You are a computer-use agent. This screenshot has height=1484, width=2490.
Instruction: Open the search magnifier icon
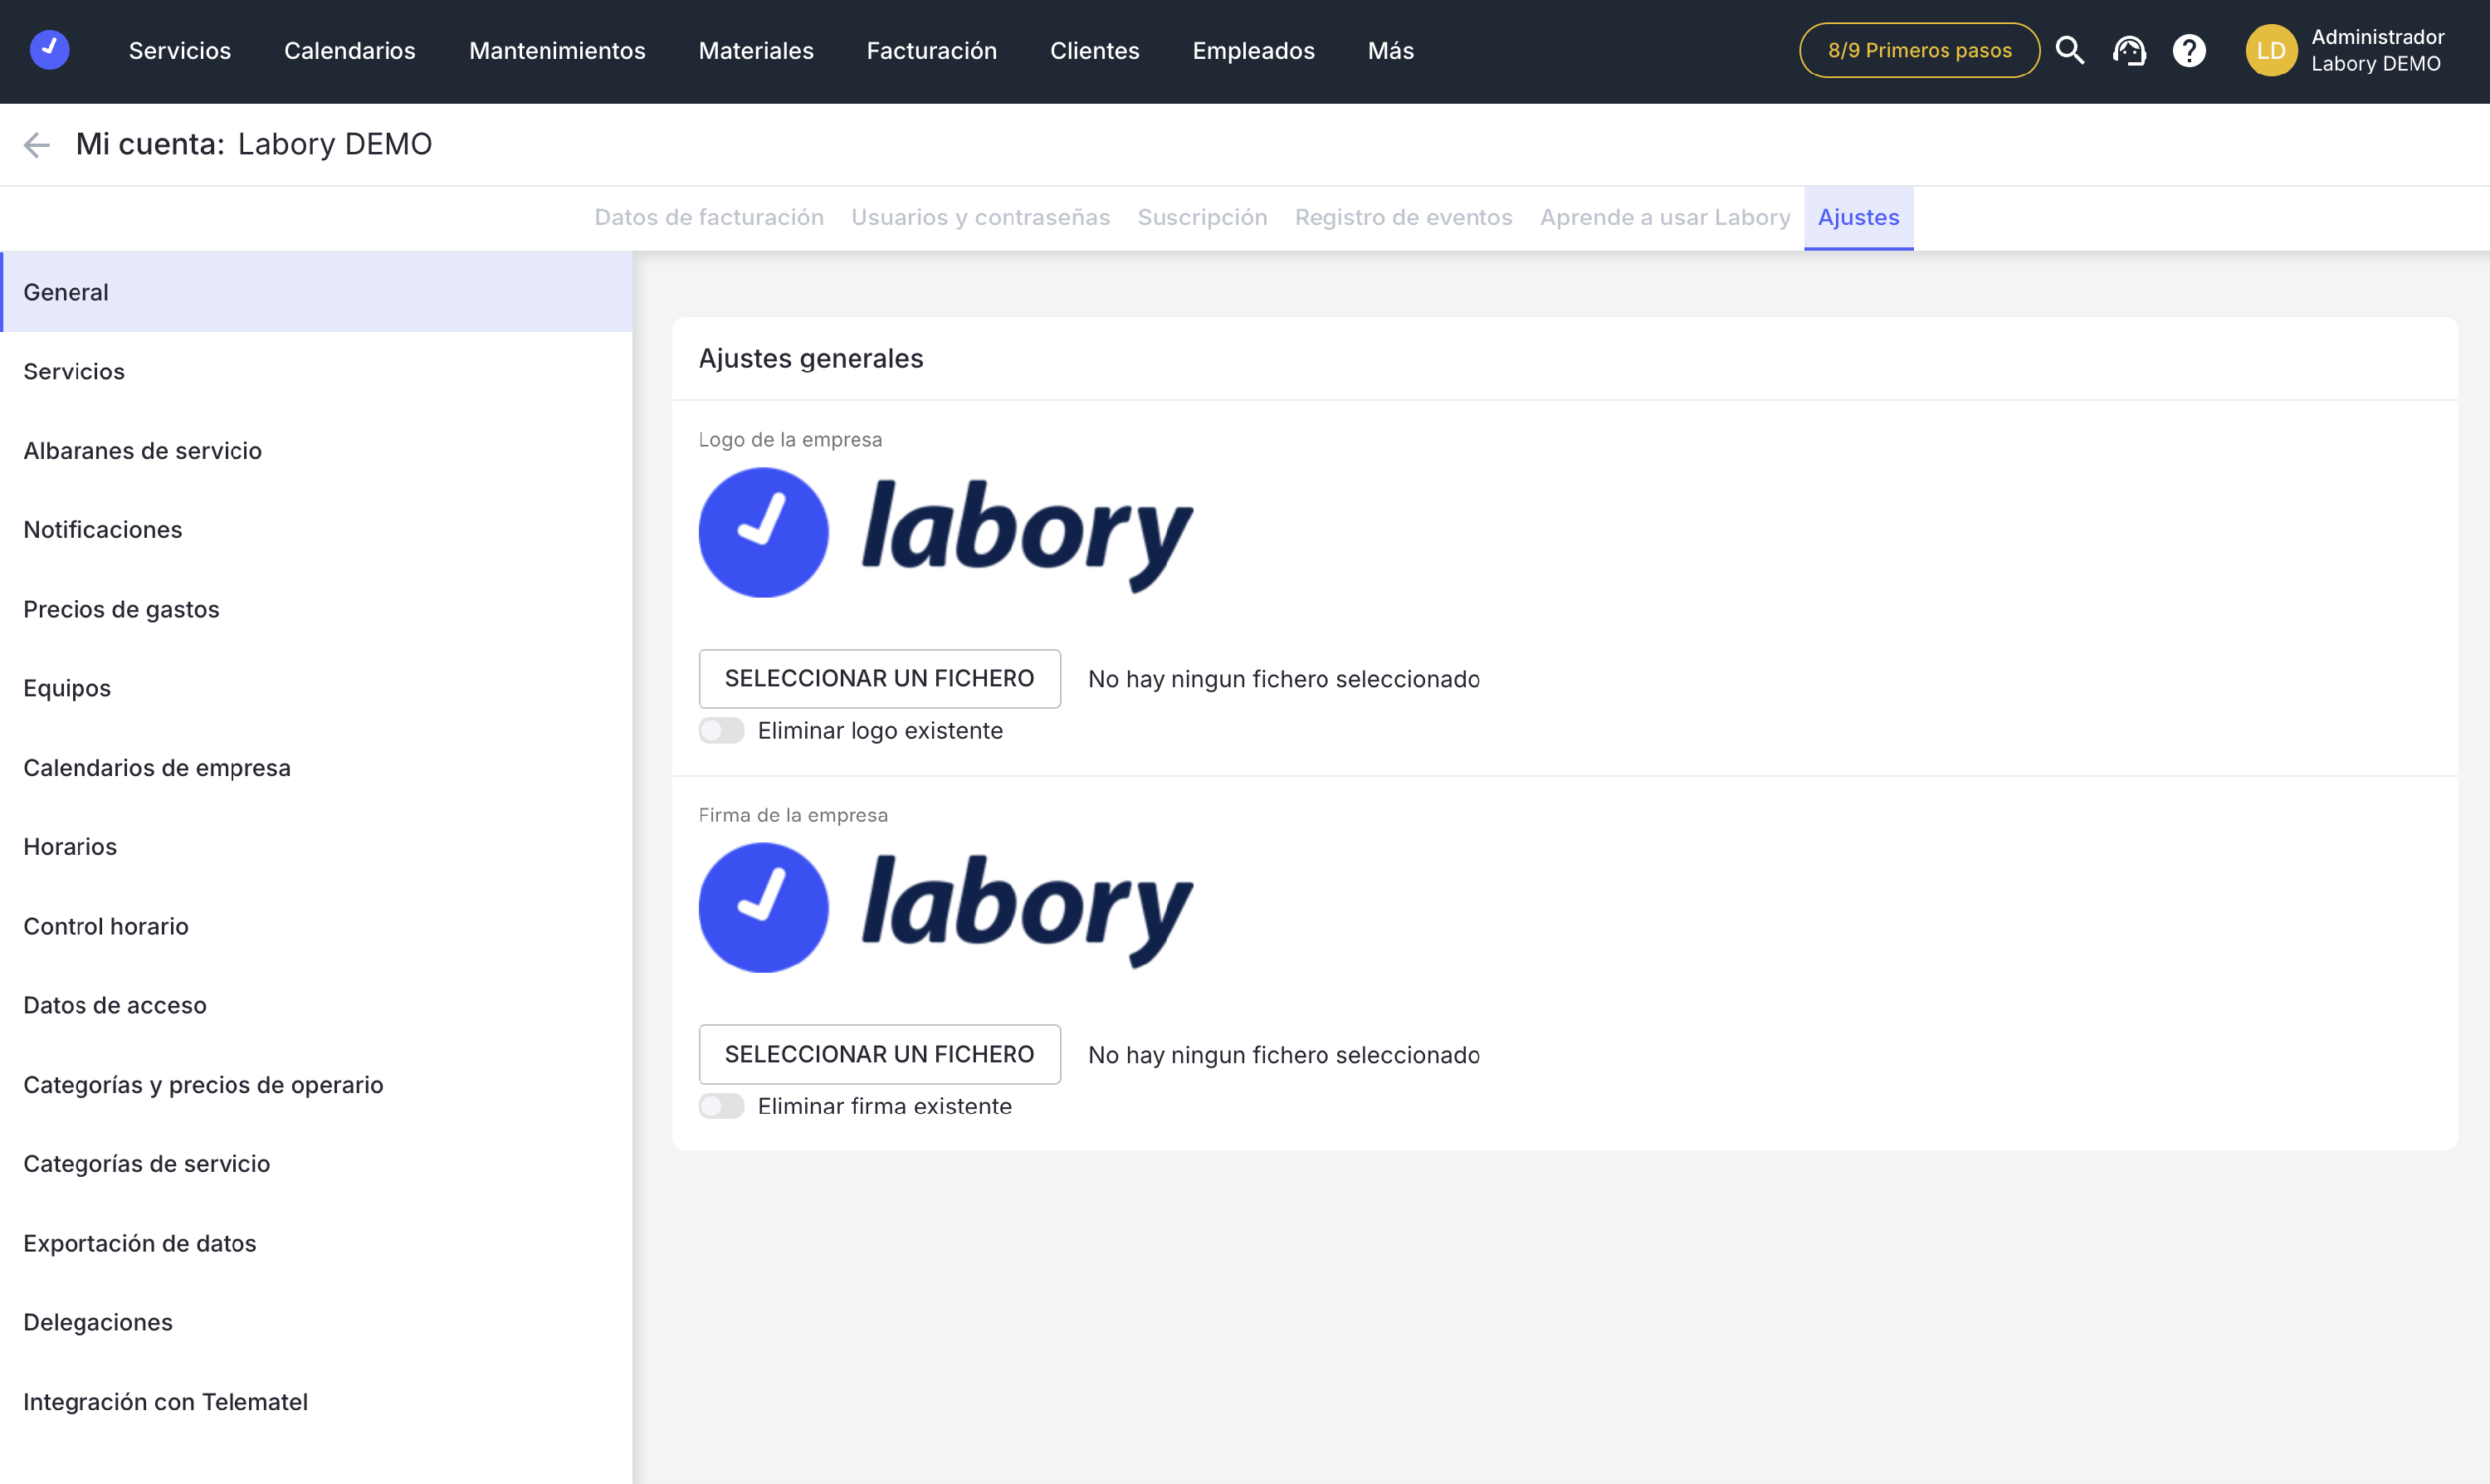(x=2069, y=50)
